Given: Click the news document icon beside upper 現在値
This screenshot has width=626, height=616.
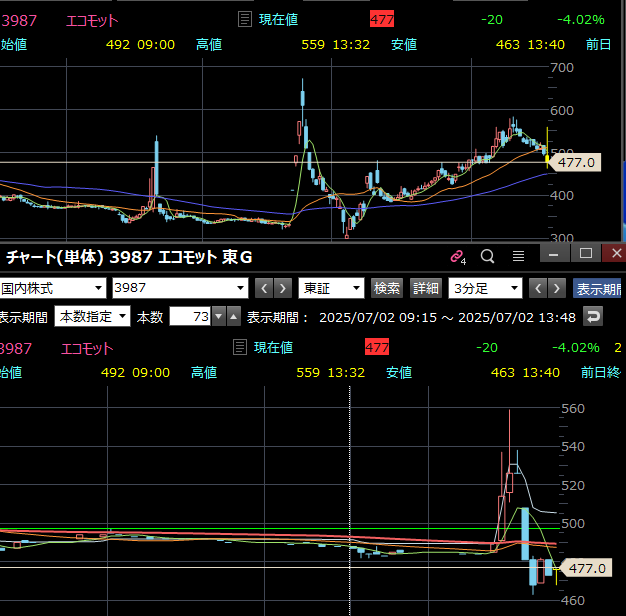Looking at the screenshot, I should [x=245, y=19].
